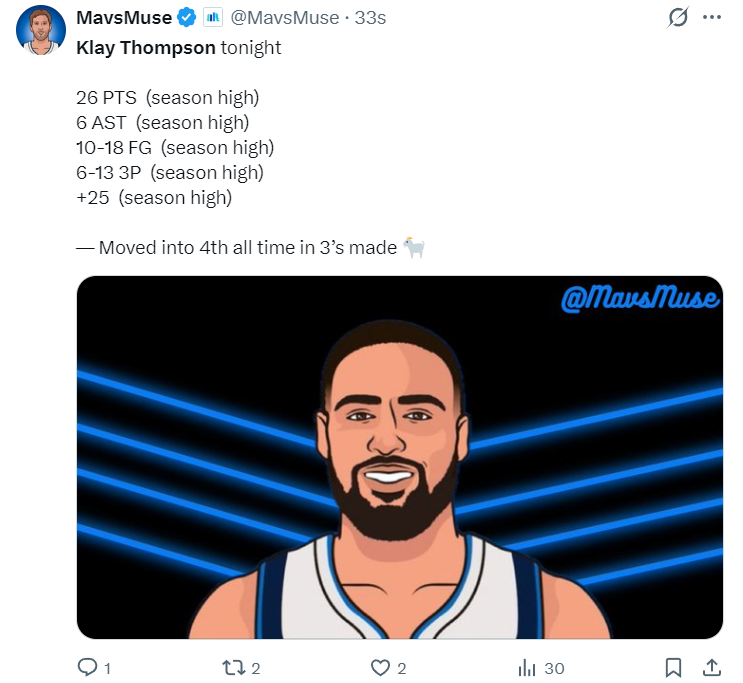This screenshot has height=683, width=743.
Task: Click the view count number 30
Action: click(554, 668)
